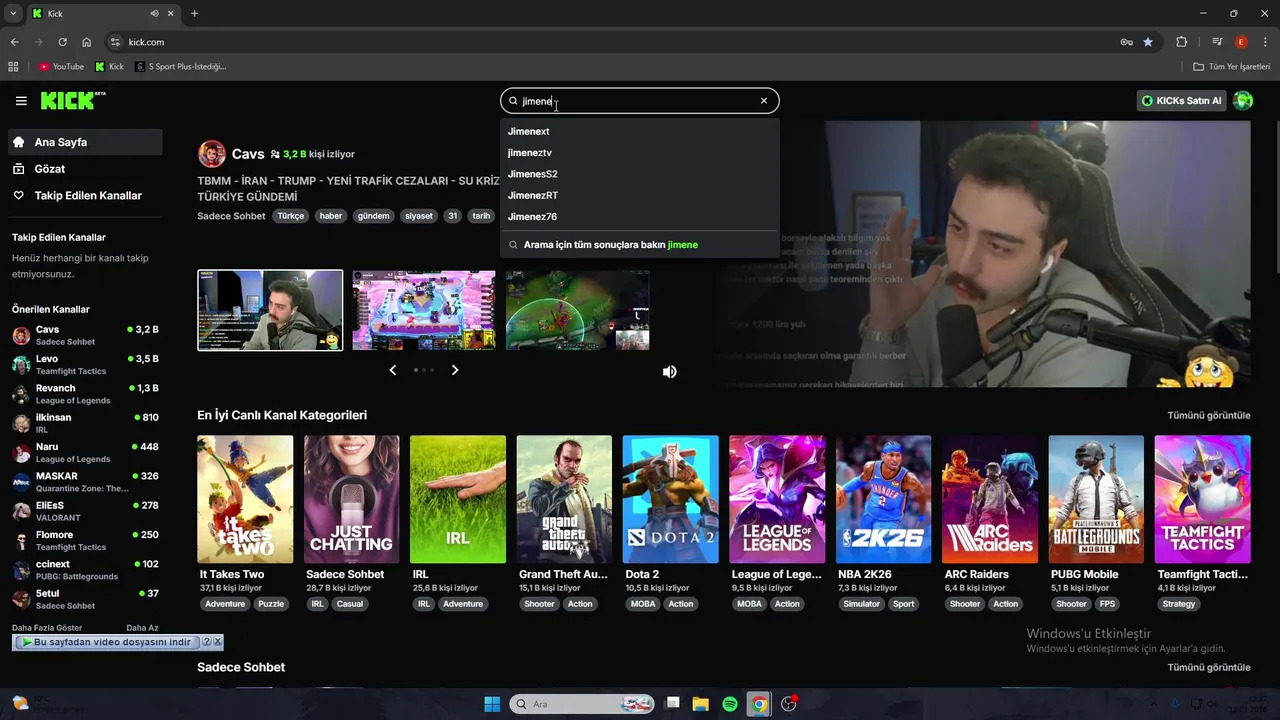1280x720 pixels.
Task: Click the KICK beta logo
Action: coord(73,101)
